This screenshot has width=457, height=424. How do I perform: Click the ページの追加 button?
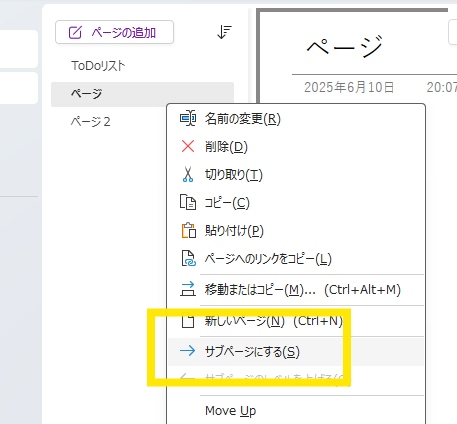click(114, 32)
